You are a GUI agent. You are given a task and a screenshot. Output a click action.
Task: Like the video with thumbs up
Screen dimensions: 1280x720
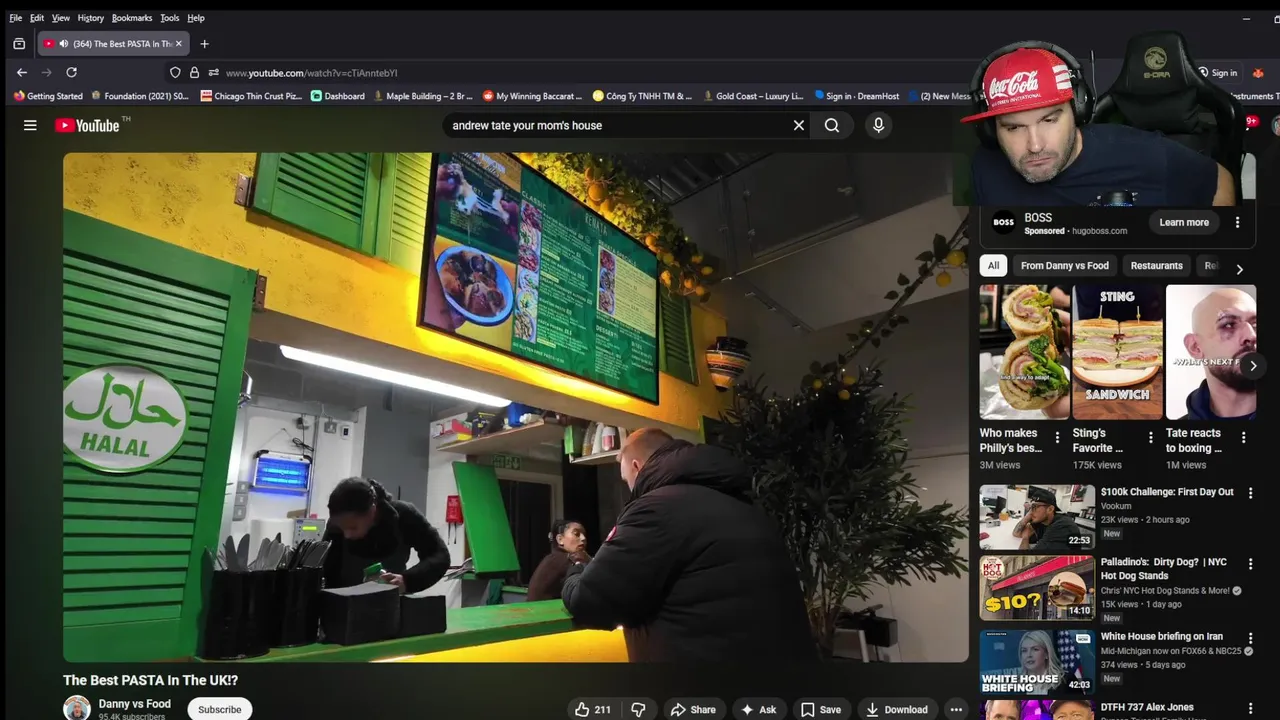pyautogui.click(x=592, y=709)
